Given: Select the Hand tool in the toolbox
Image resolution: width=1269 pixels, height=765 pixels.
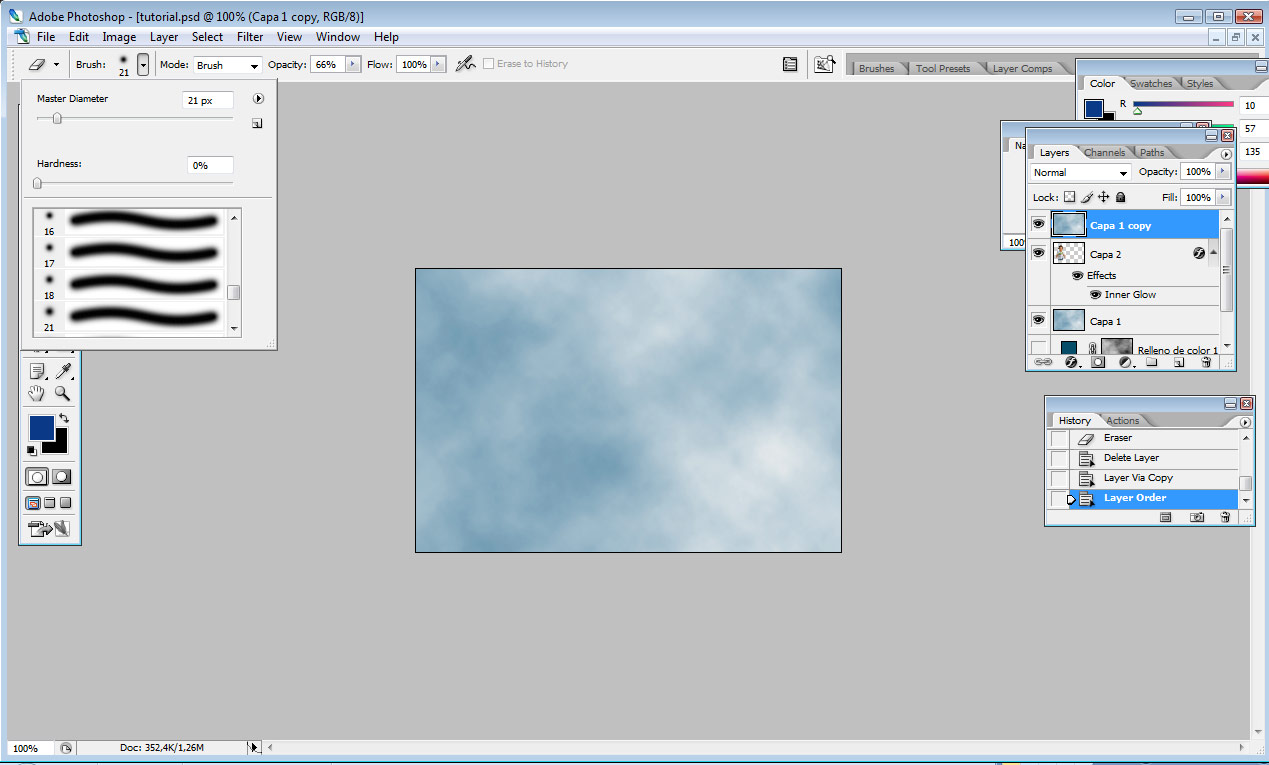Looking at the screenshot, I should [x=37, y=394].
